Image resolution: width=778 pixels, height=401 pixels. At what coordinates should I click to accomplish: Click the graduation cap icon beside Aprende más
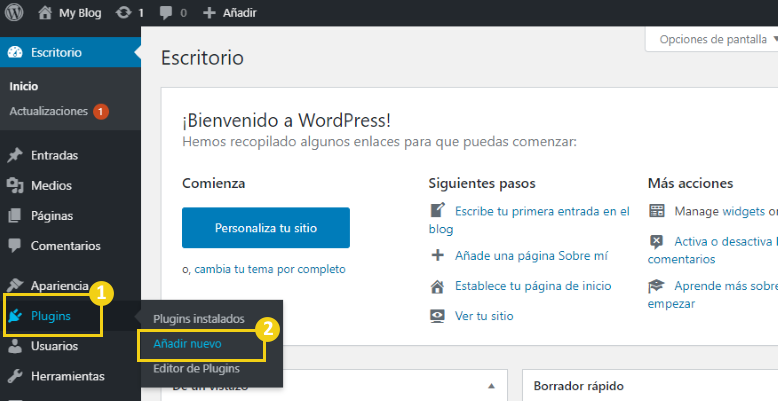(656, 286)
